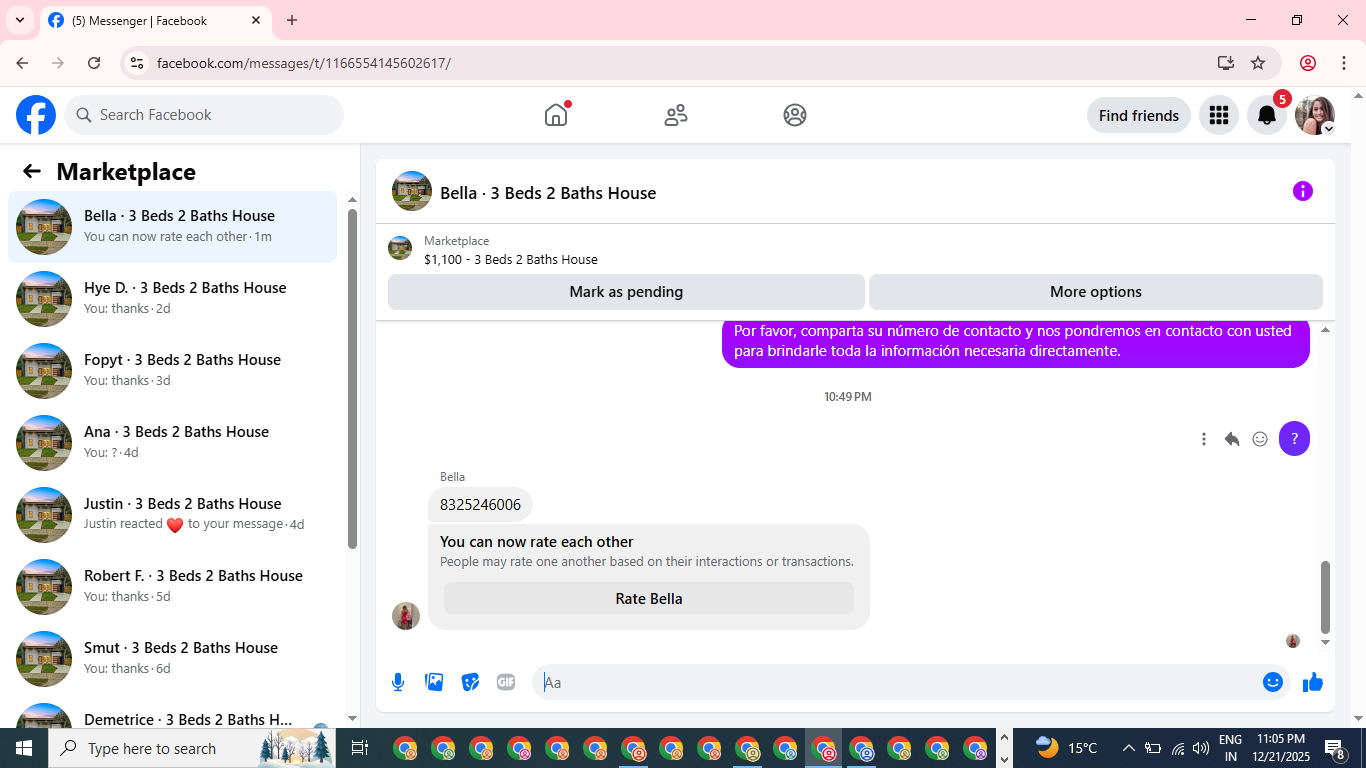Show hidden system tray icons
The height and width of the screenshot is (768, 1366).
pos(1129,748)
